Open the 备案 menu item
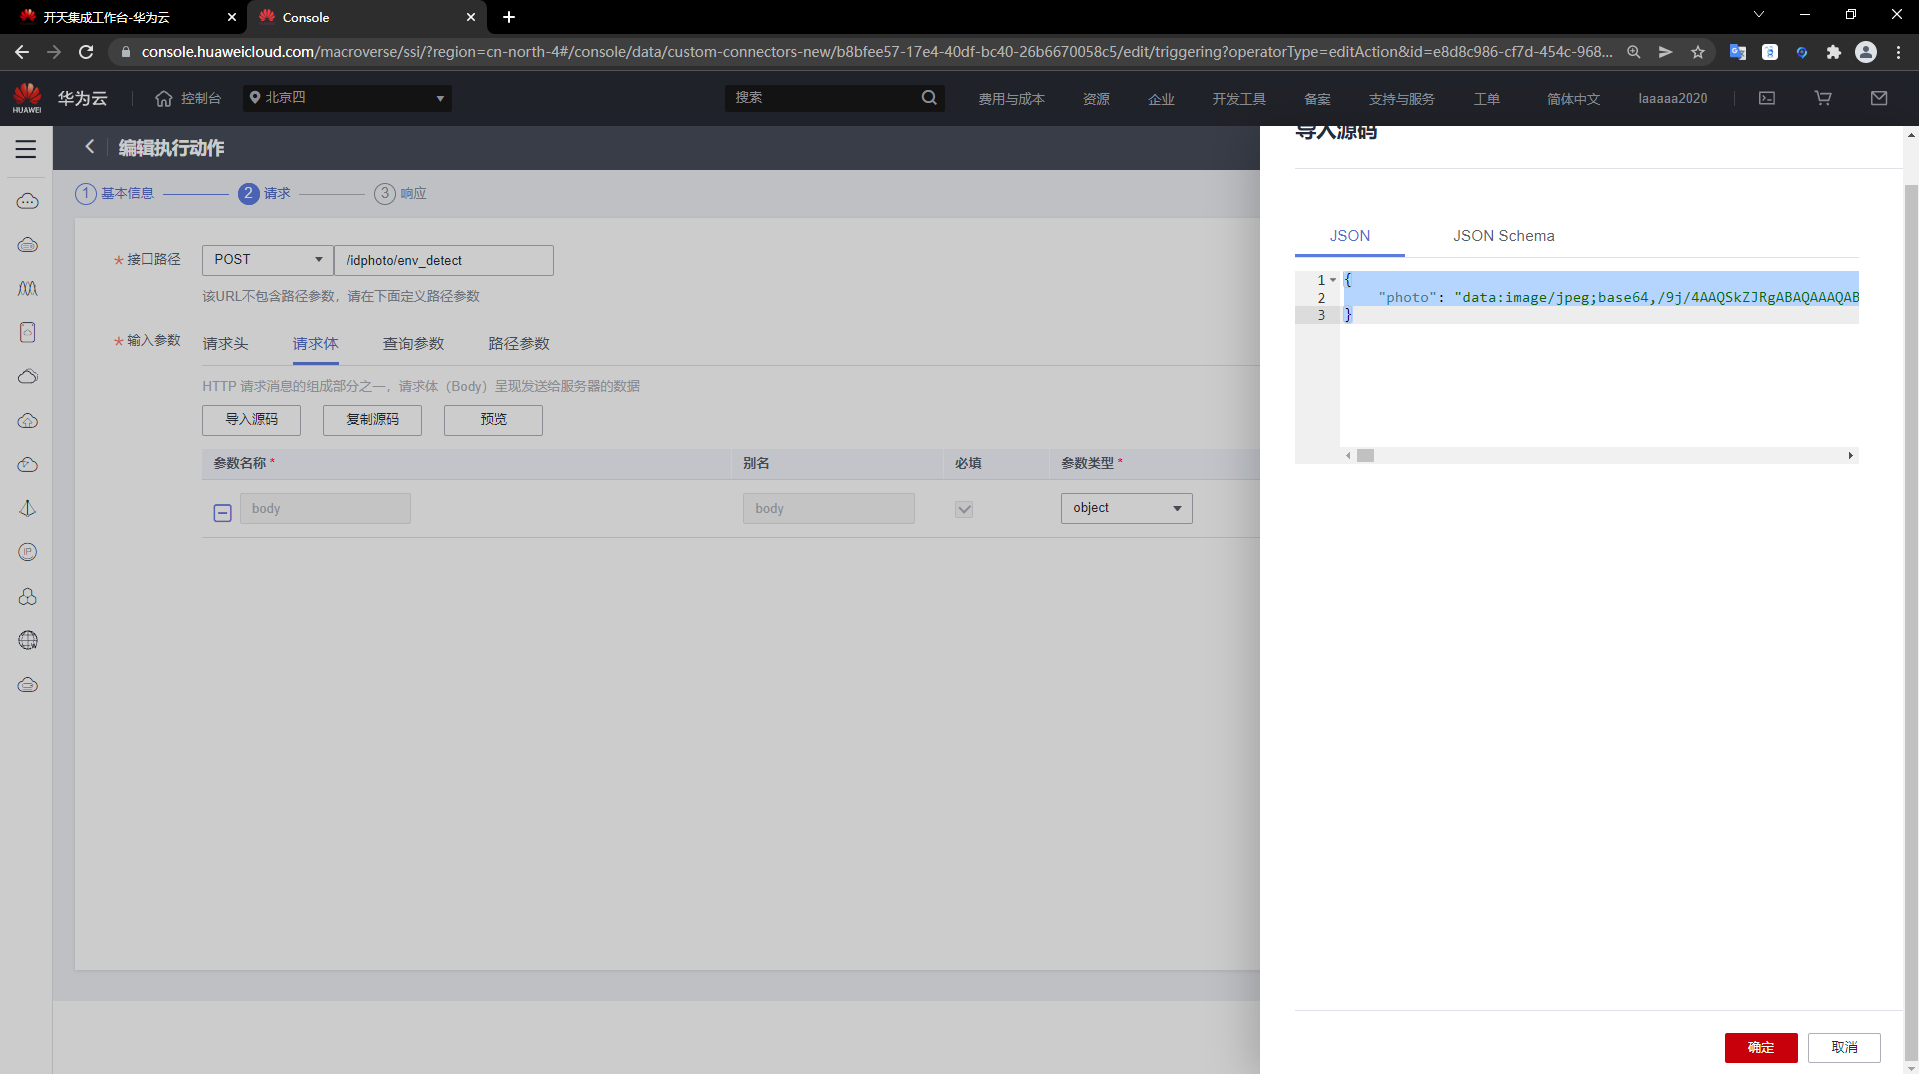The image size is (1919, 1074). coord(1317,99)
